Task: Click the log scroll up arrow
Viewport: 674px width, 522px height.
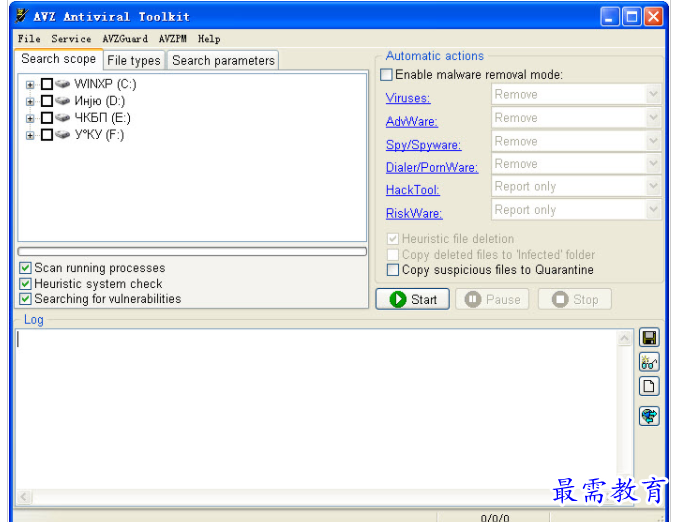Action: [x=624, y=339]
